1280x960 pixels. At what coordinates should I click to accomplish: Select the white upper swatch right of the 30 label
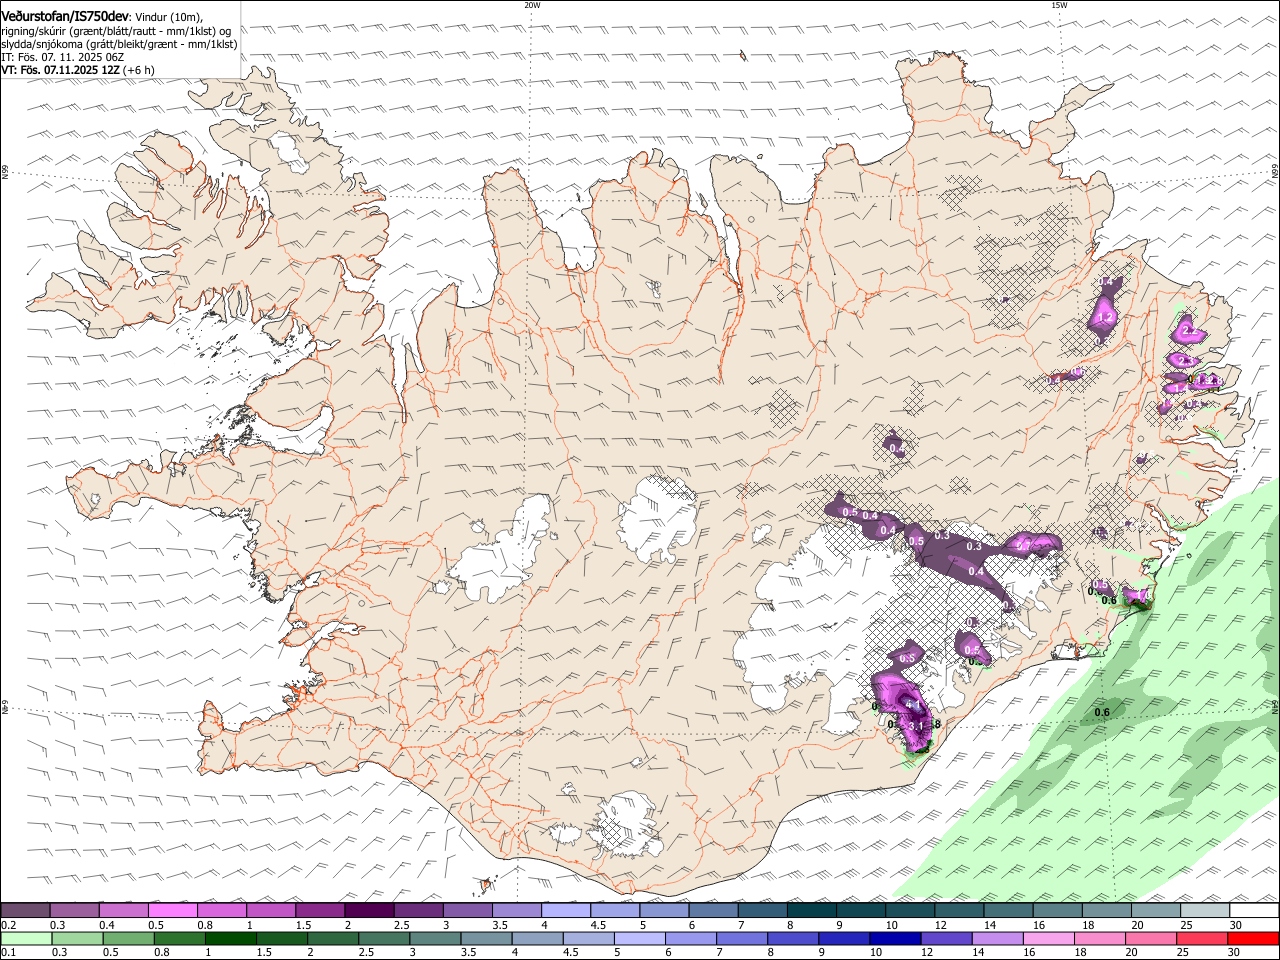(x=1255, y=910)
